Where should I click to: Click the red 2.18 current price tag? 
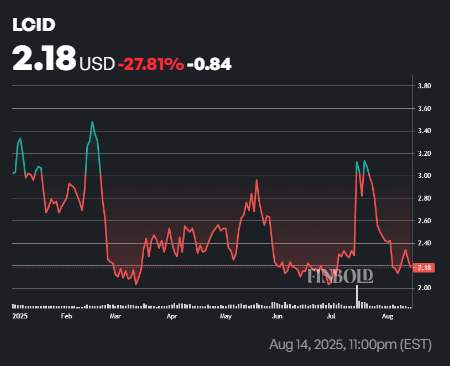(x=424, y=268)
